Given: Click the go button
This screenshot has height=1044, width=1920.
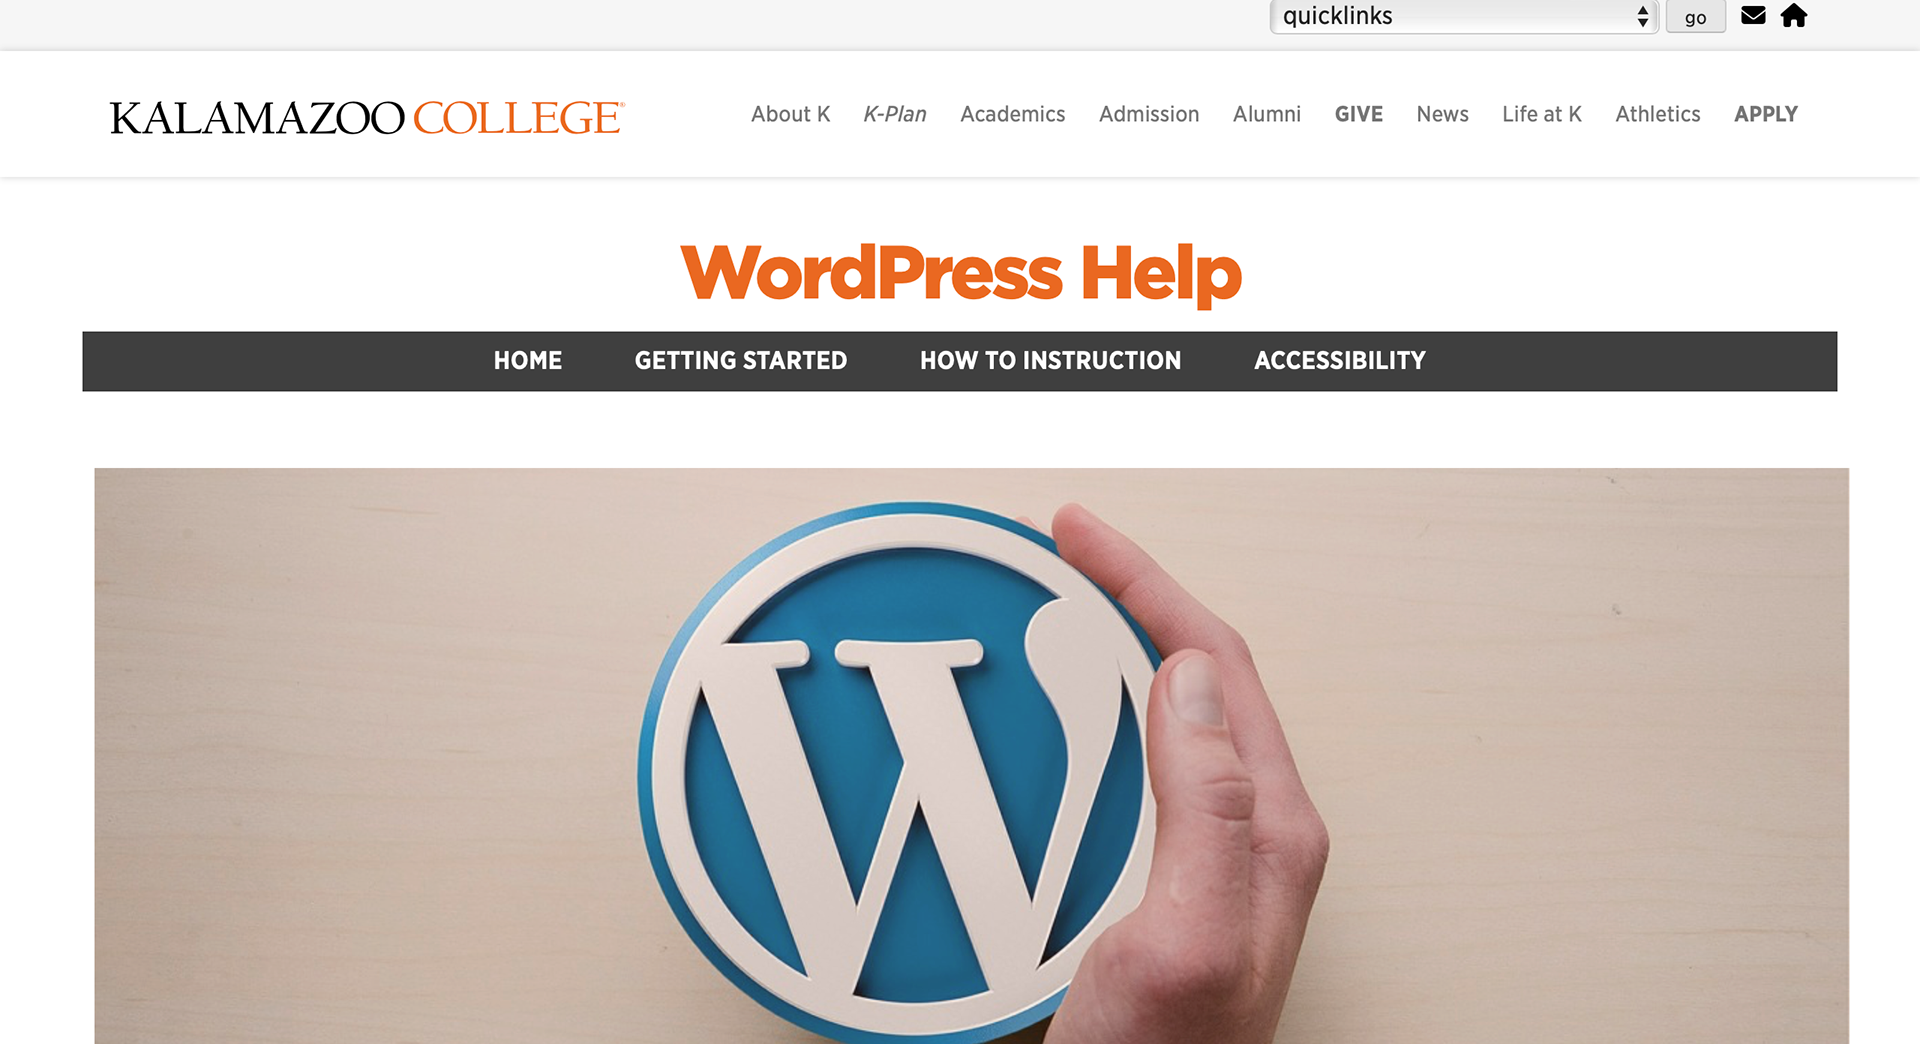Looking at the screenshot, I should 1696,17.
